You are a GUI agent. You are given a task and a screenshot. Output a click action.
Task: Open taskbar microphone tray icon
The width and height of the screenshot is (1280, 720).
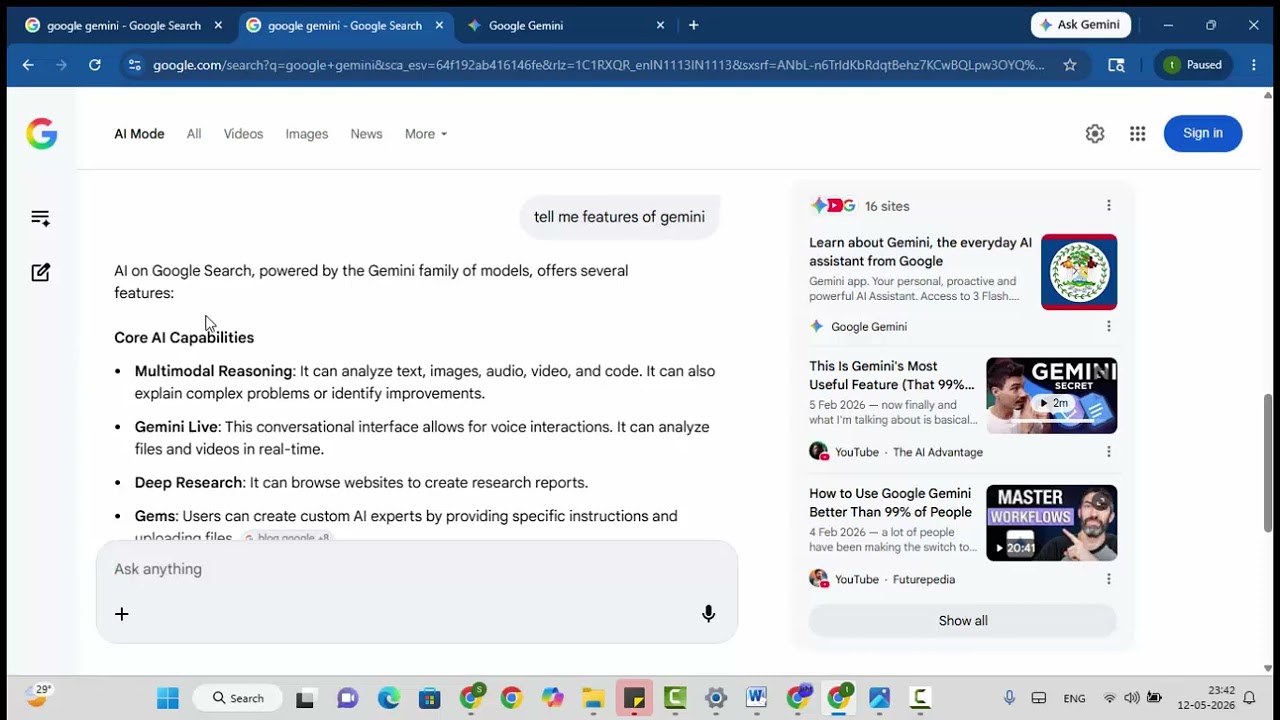(x=1009, y=698)
